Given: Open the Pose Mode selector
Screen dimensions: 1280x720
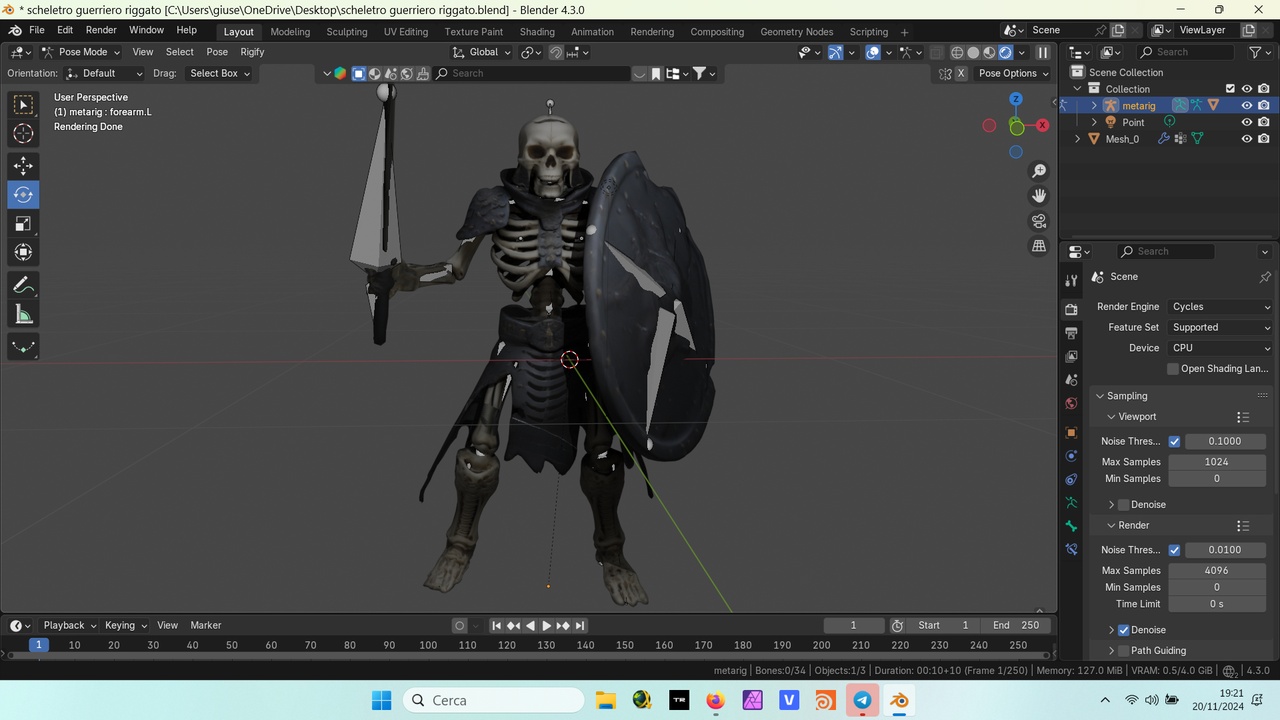Looking at the screenshot, I should point(81,52).
